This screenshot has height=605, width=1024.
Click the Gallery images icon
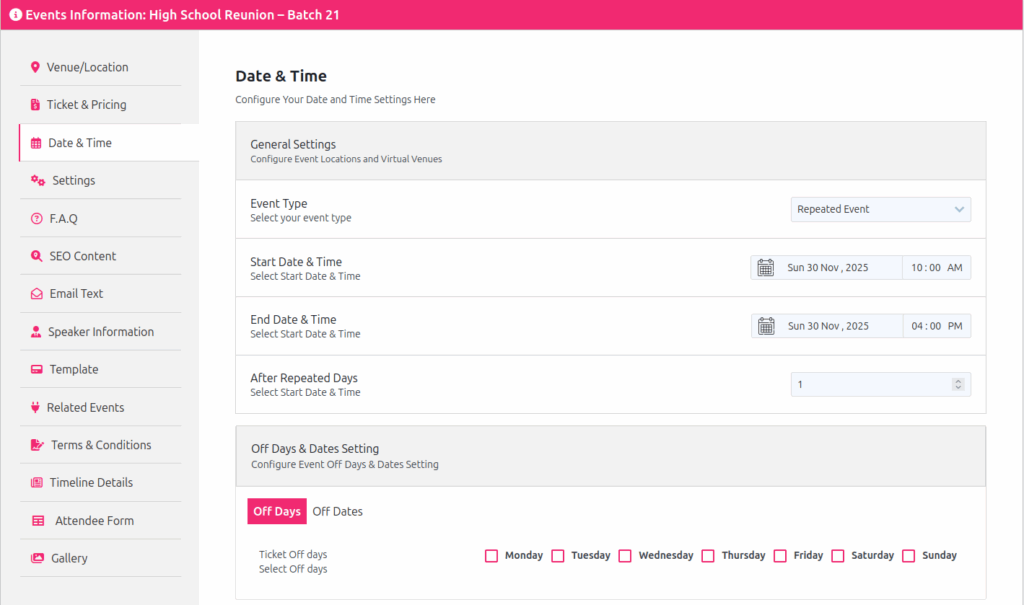coord(37,558)
